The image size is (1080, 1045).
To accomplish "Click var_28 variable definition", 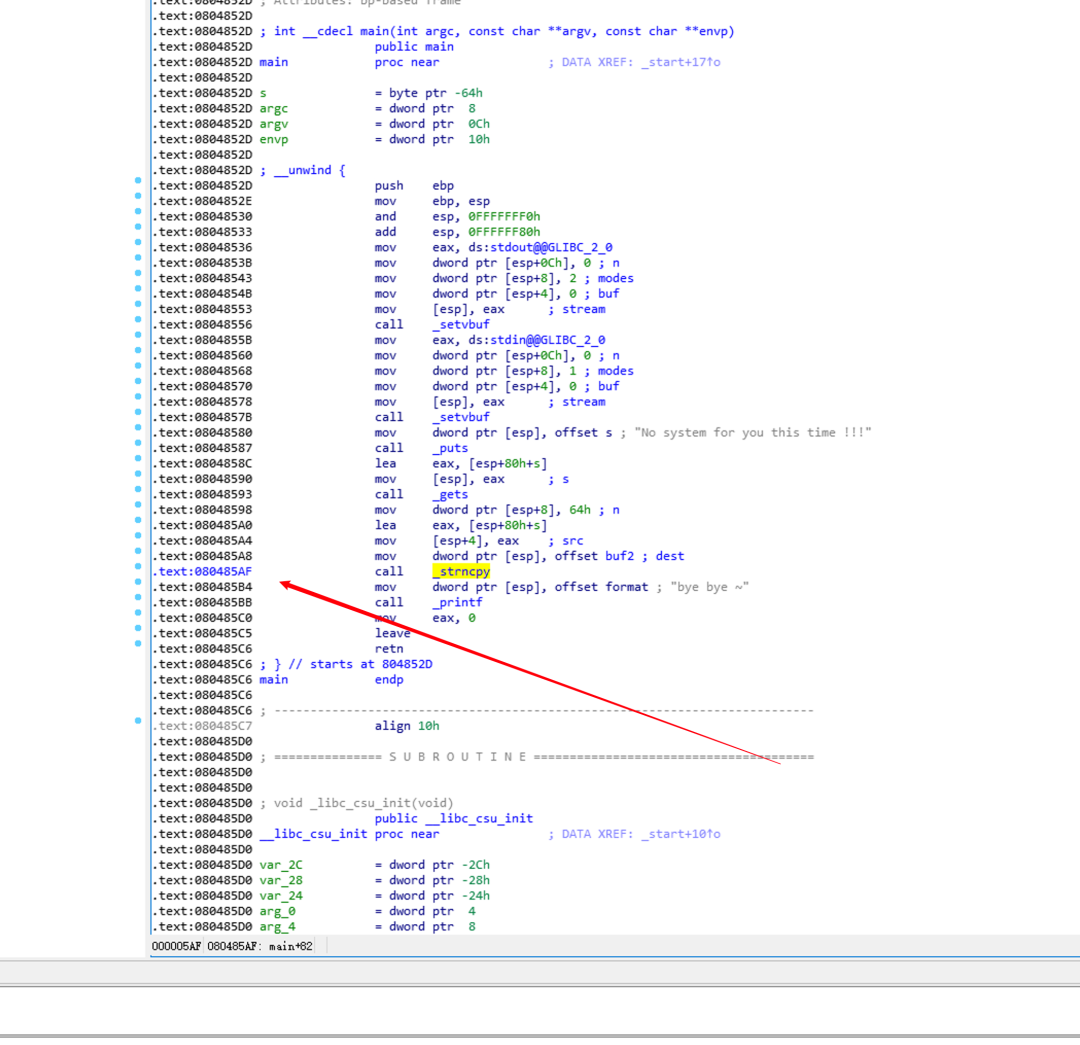I will pyautogui.click(x=375, y=880).
